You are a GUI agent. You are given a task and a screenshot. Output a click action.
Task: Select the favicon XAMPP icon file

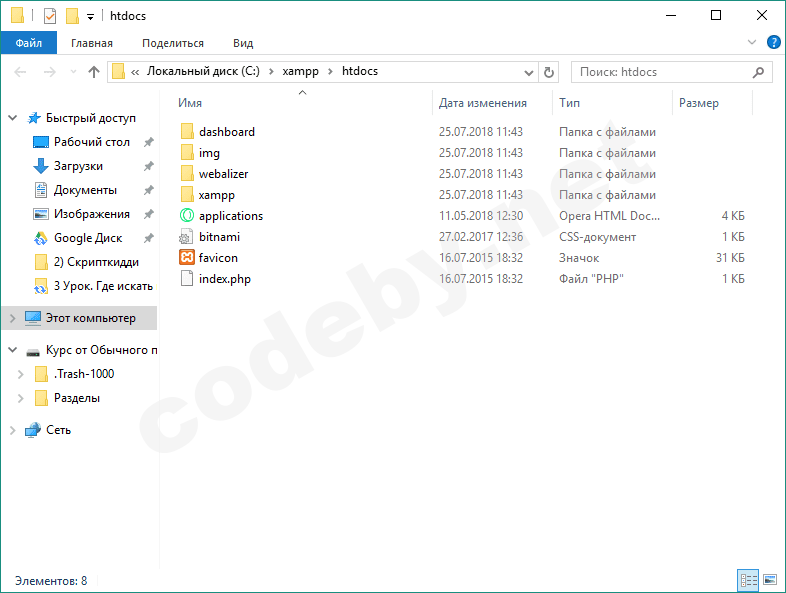coord(187,258)
